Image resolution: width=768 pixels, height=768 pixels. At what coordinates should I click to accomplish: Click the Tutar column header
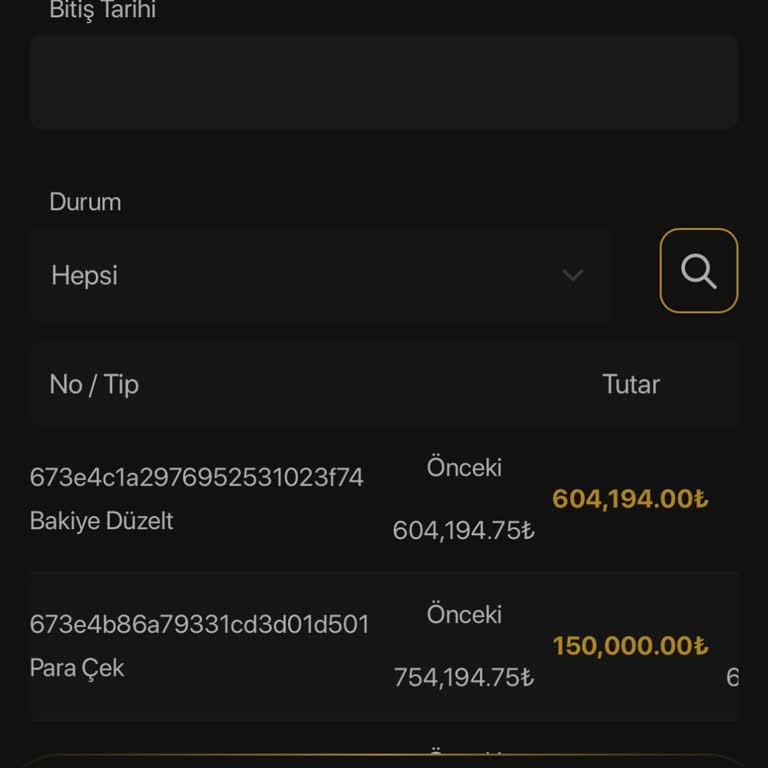631,384
